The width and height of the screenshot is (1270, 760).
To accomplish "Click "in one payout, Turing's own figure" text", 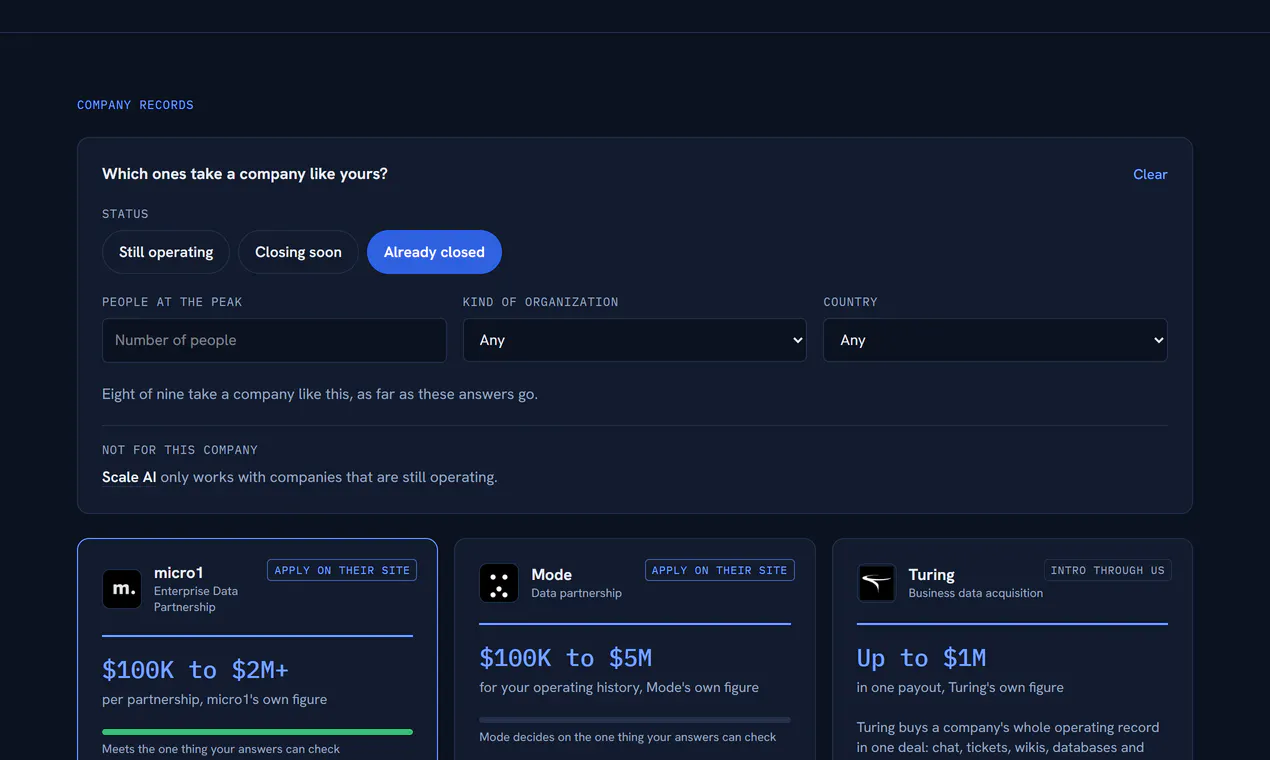I will 960,687.
